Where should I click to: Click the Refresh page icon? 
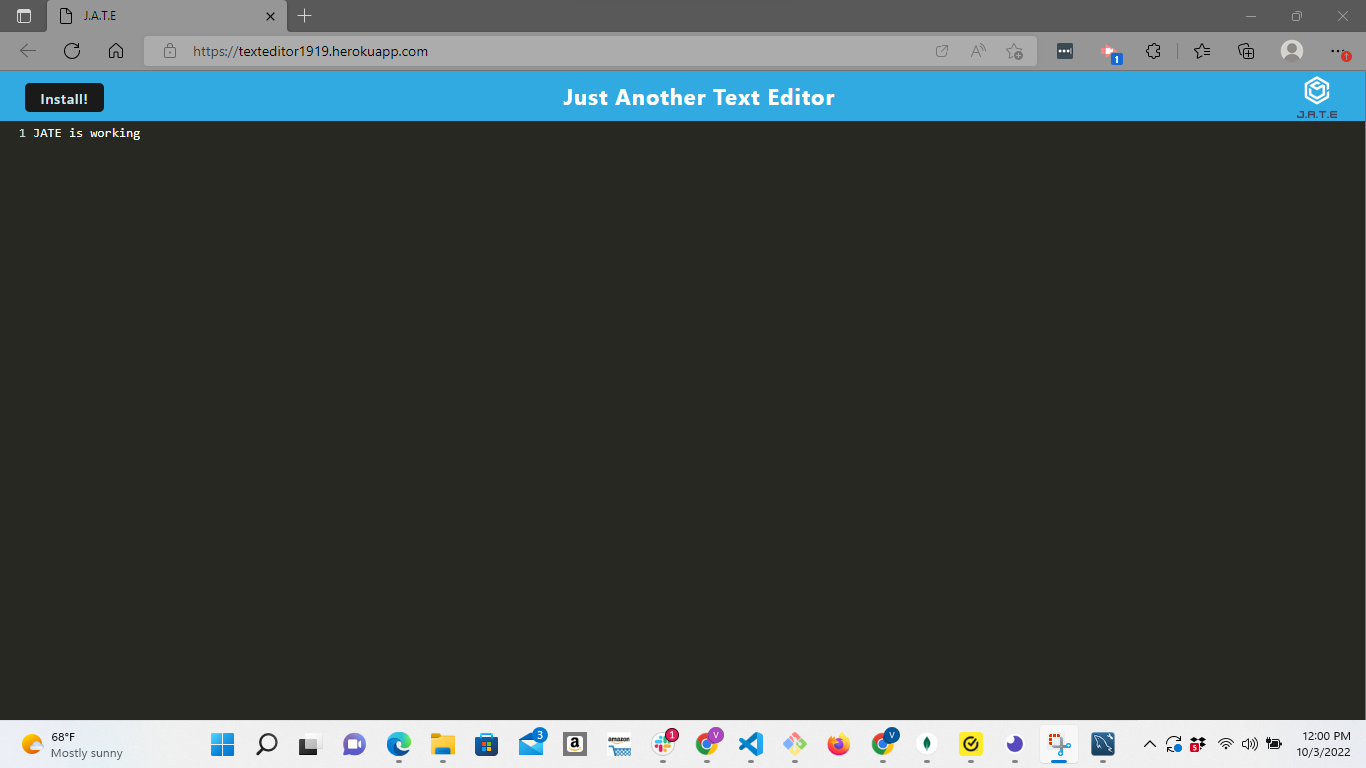(x=70, y=51)
